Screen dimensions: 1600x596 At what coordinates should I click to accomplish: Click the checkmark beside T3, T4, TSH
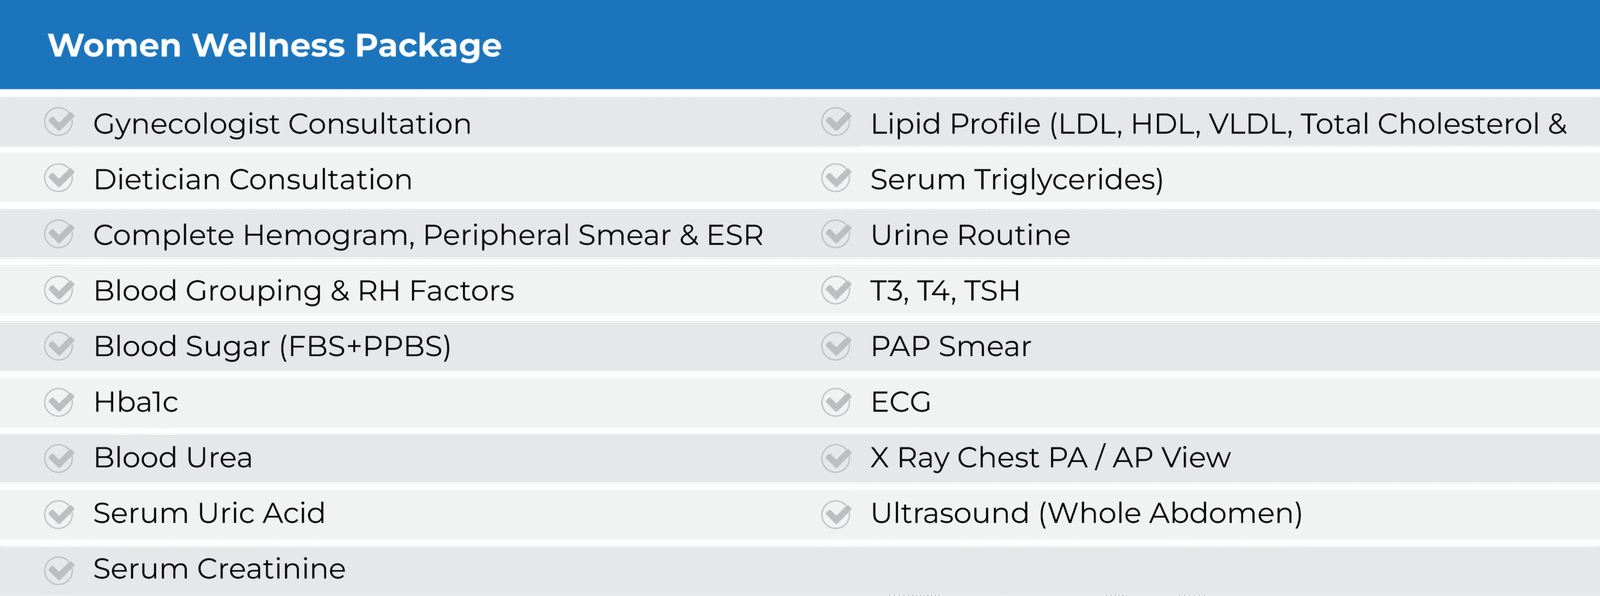coord(836,290)
